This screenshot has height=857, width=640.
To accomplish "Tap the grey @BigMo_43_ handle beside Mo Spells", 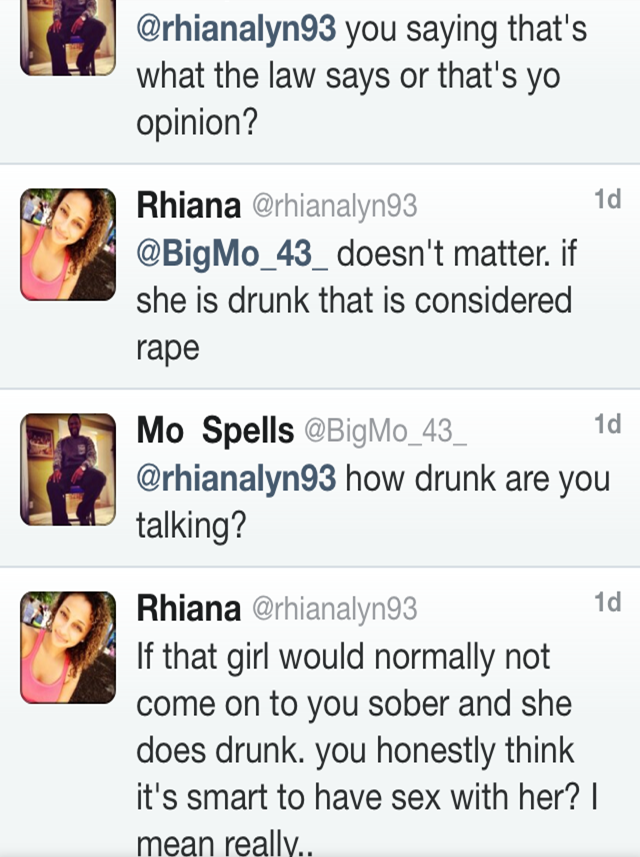I will 385,431.
